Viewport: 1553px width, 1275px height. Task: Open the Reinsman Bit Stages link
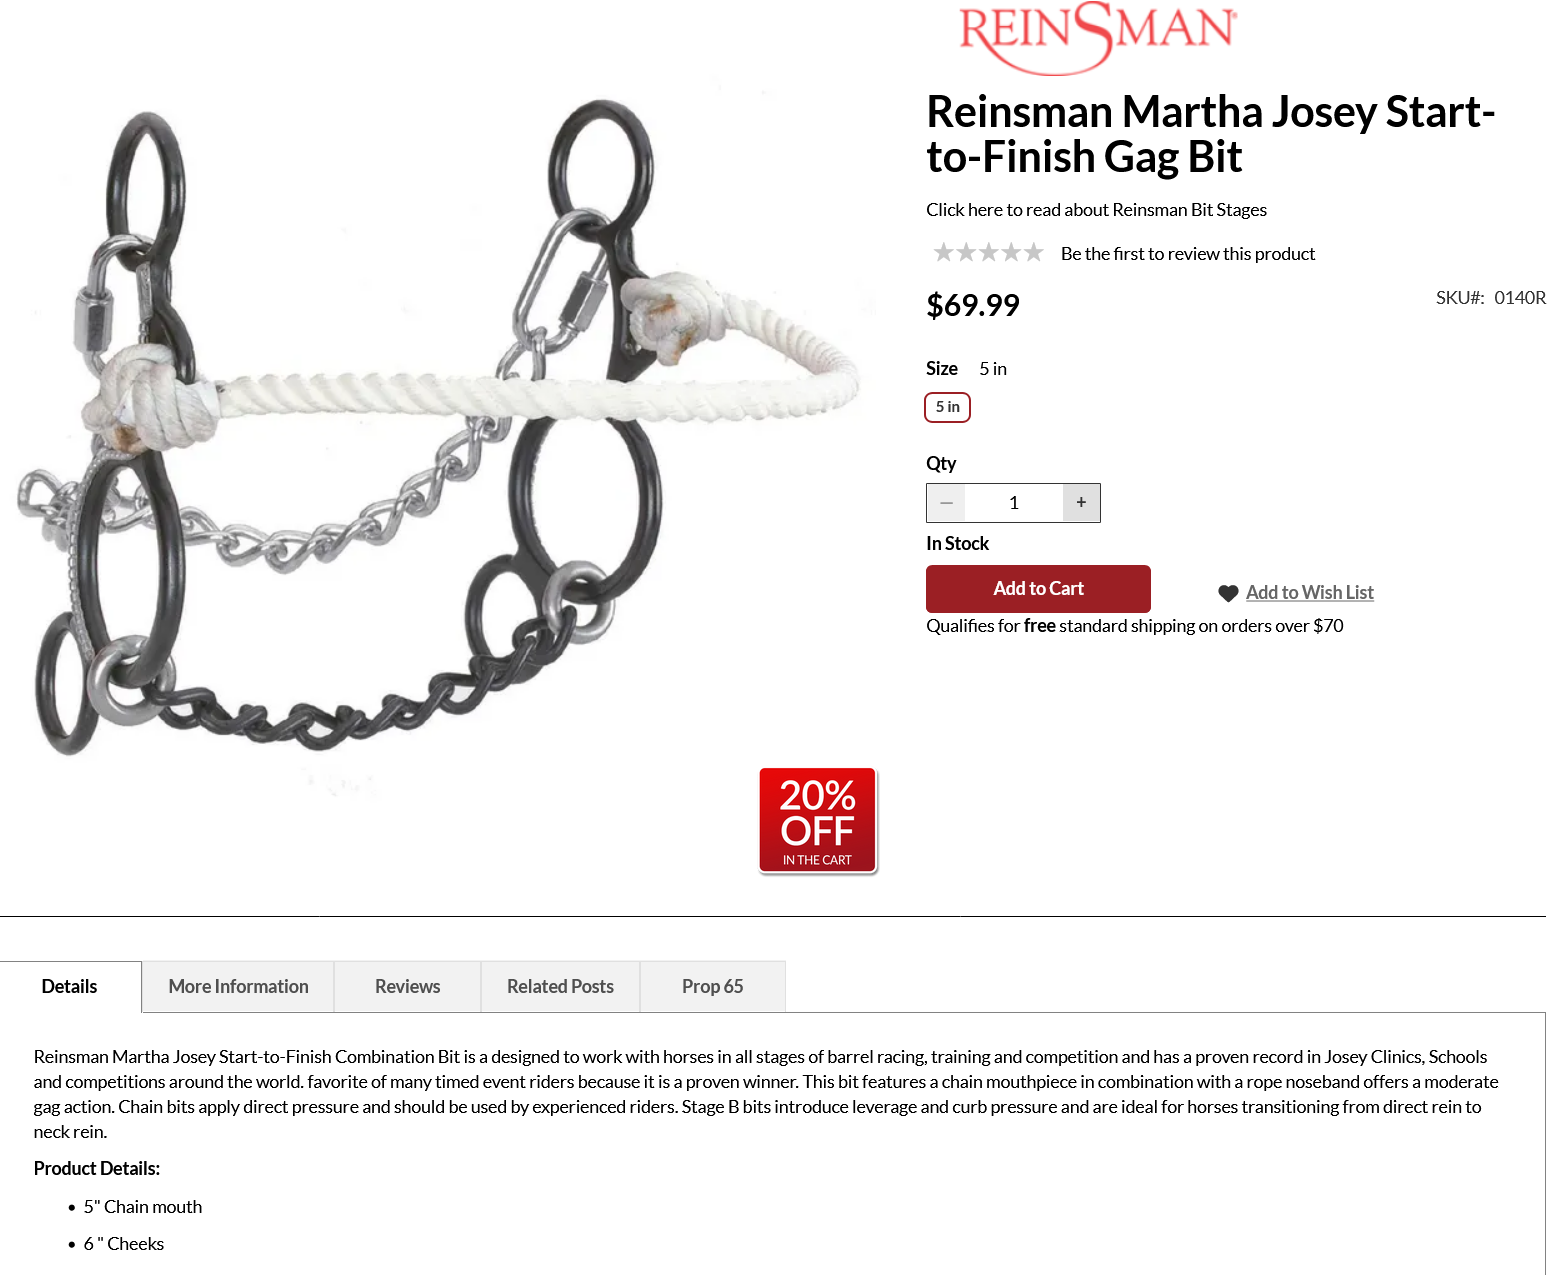(1096, 210)
